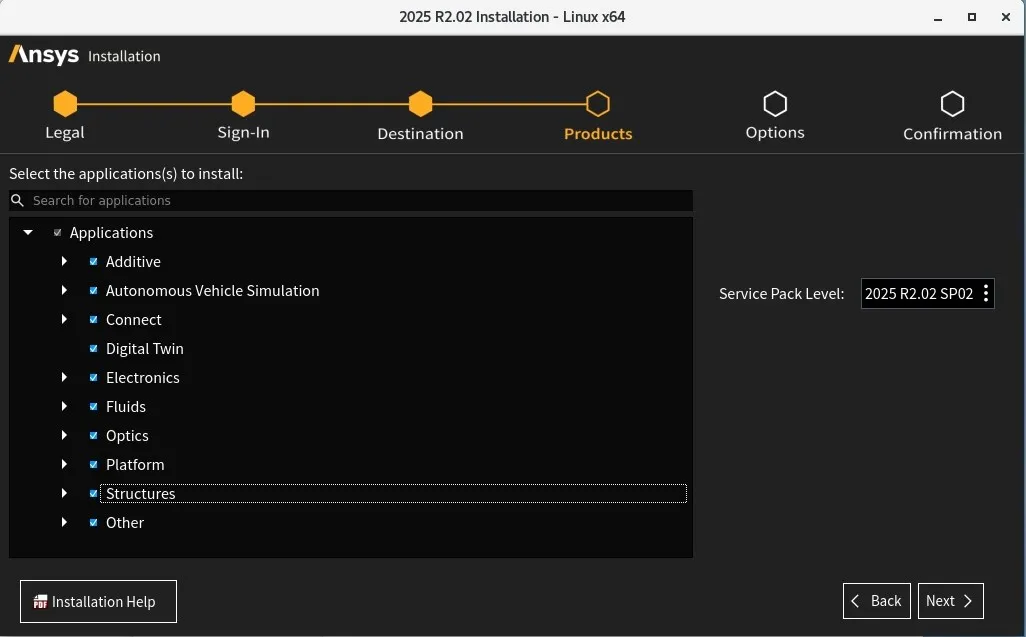Click the Destination step hexagon icon
This screenshot has width=1026, height=637.
click(420, 103)
